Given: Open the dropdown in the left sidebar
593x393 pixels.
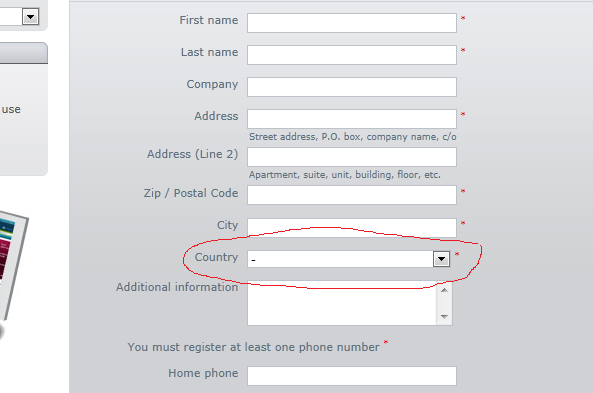Looking at the screenshot, I should click(30, 17).
